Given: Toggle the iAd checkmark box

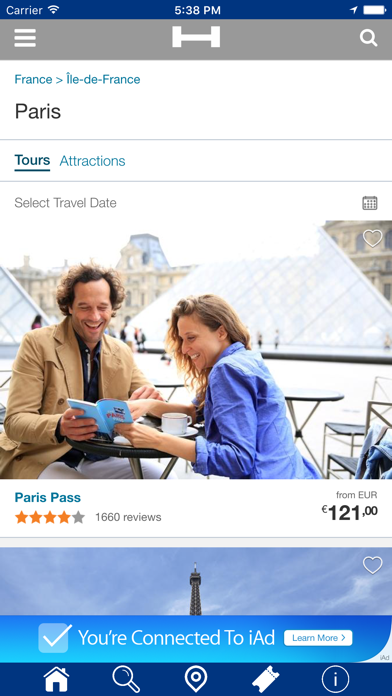Looking at the screenshot, I should tap(55, 638).
